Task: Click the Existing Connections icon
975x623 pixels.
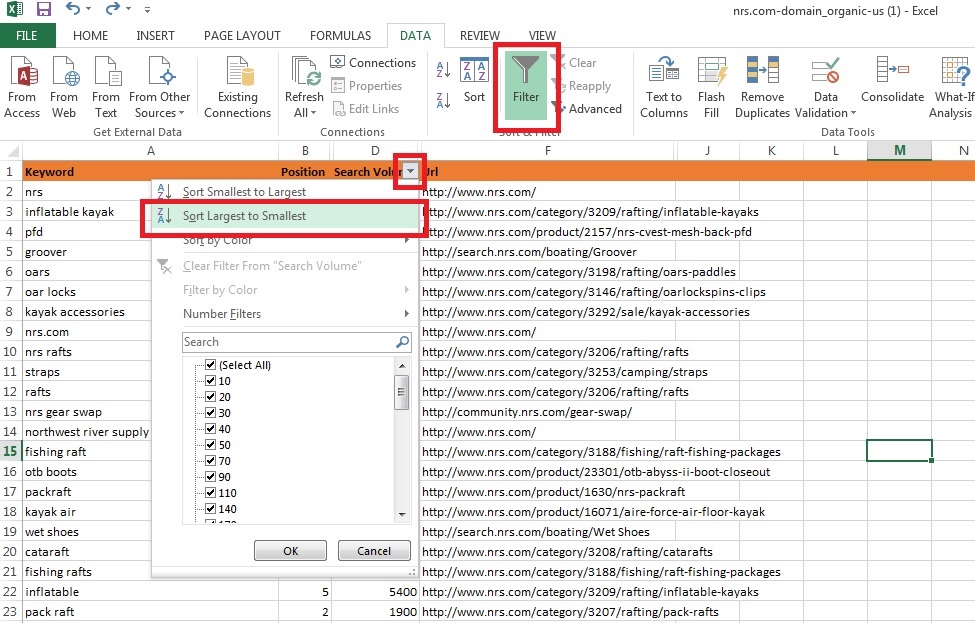Action: 238,72
